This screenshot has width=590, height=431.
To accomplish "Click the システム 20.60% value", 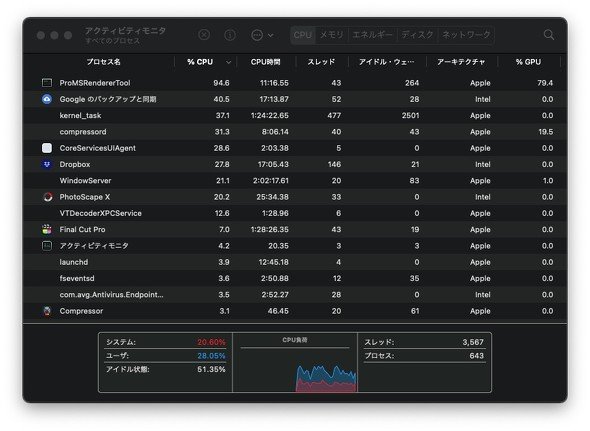I will tap(211, 342).
